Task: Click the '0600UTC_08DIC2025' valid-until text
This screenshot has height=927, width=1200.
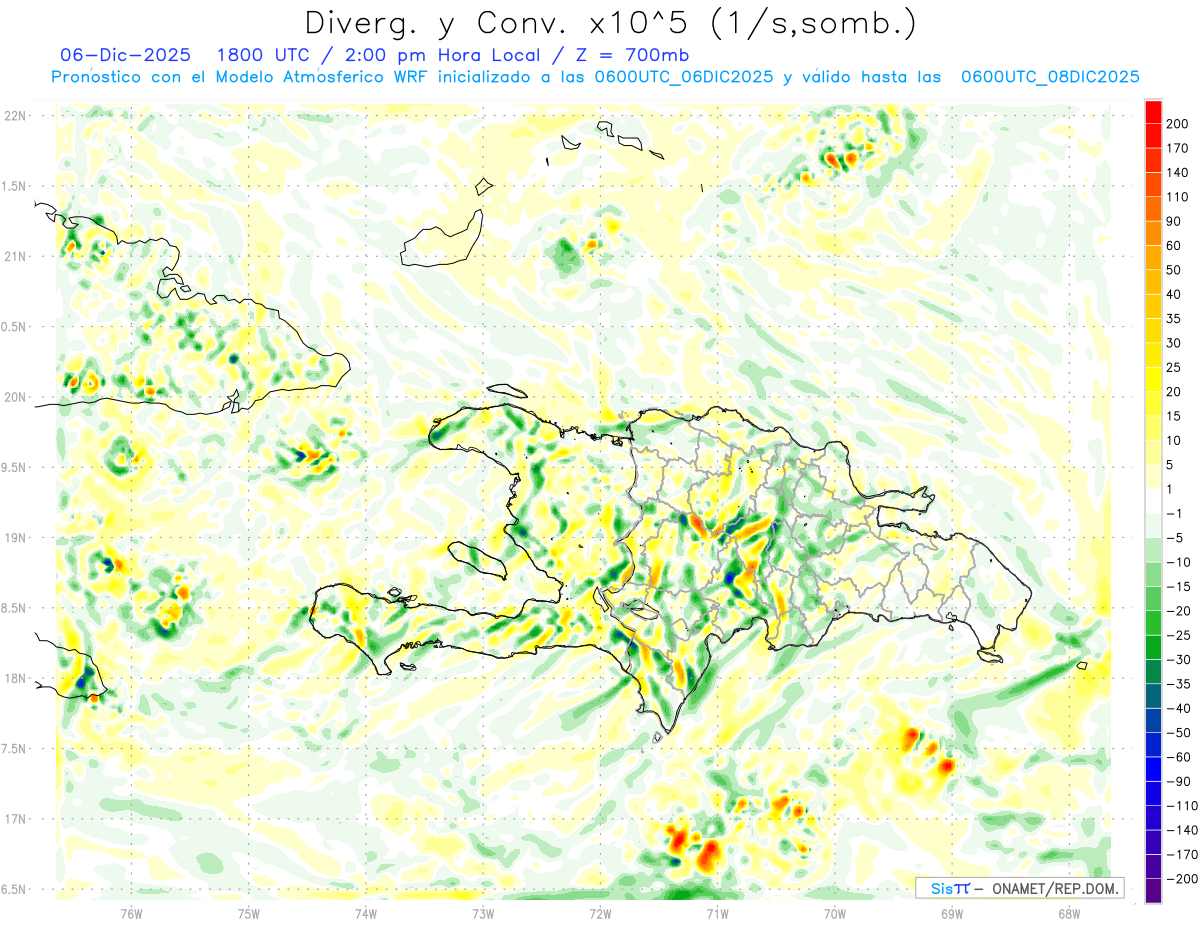Action: click(x=1050, y=77)
